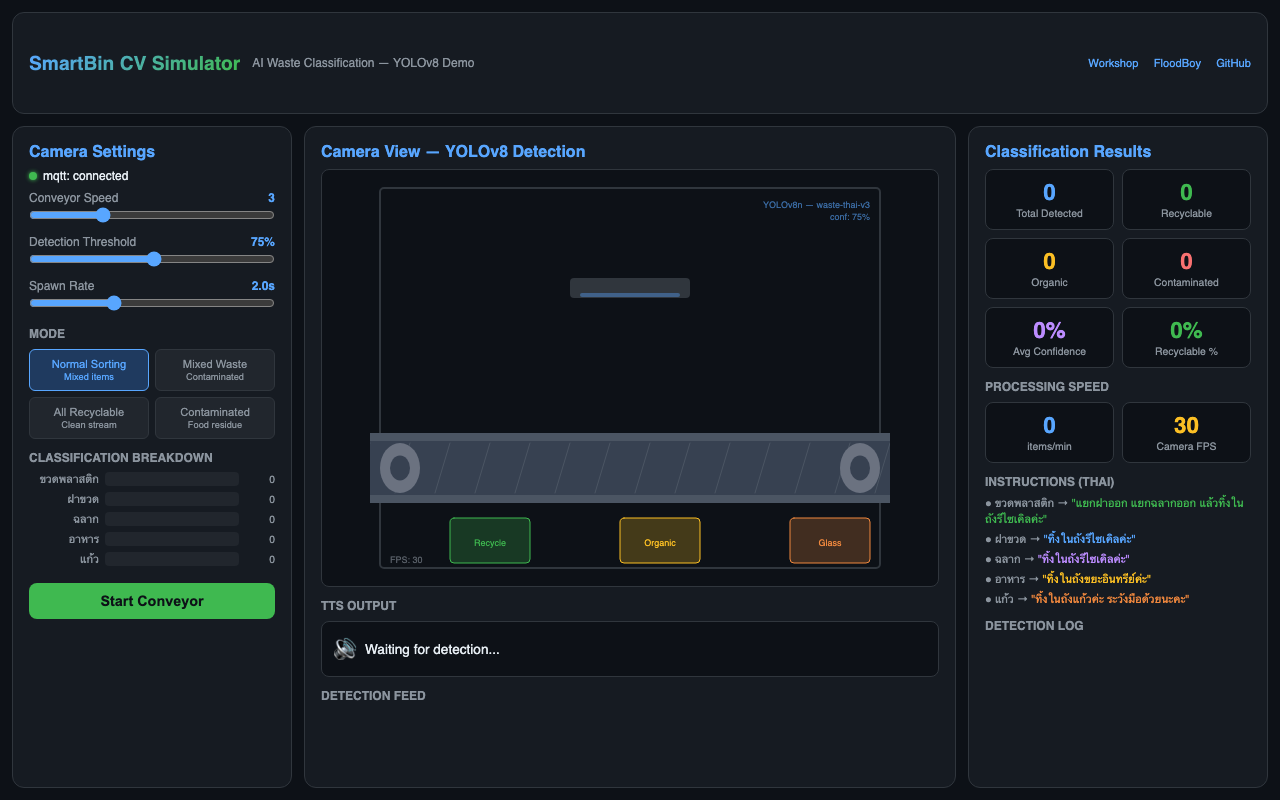This screenshot has width=1280, height=800.
Task: Select Mixed Waste mode
Action: tap(215, 370)
